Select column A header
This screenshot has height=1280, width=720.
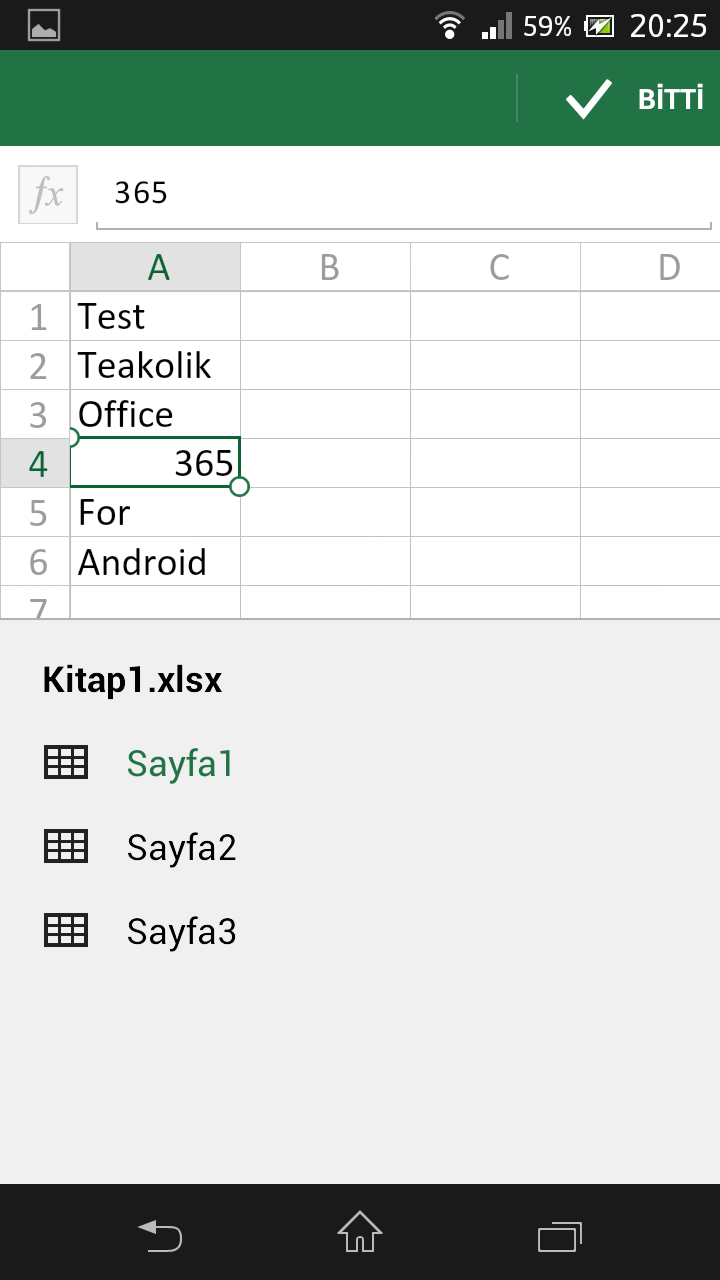point(155,267)
